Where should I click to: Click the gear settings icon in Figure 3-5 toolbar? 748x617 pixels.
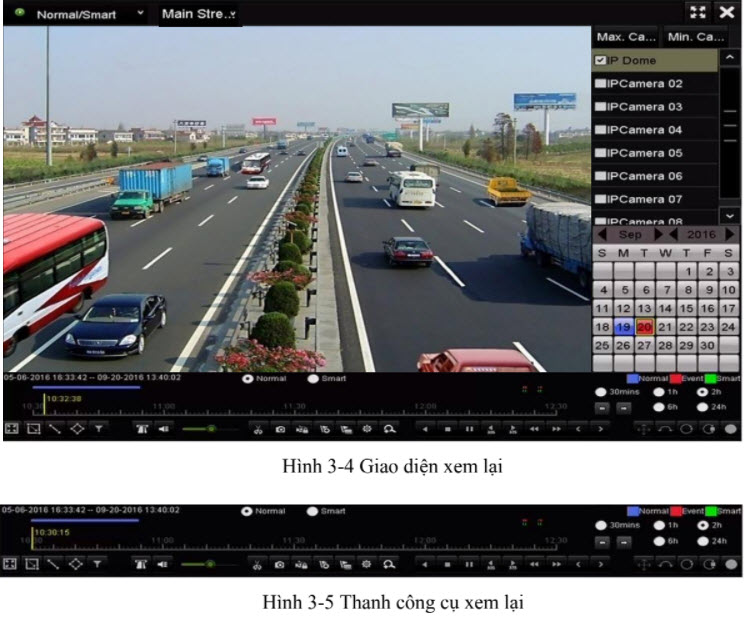(366, 564)
